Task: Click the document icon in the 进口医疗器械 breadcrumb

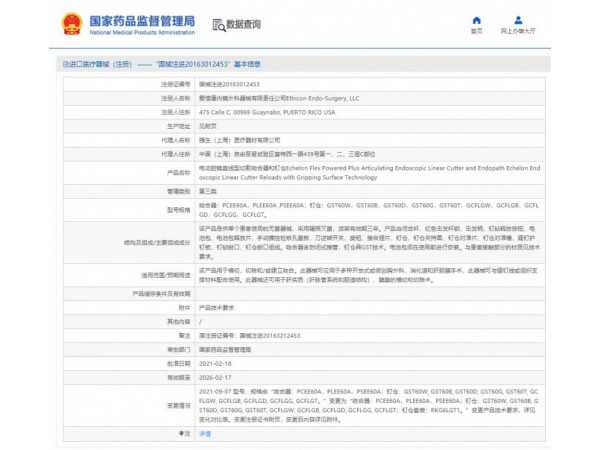Action: 65,64
